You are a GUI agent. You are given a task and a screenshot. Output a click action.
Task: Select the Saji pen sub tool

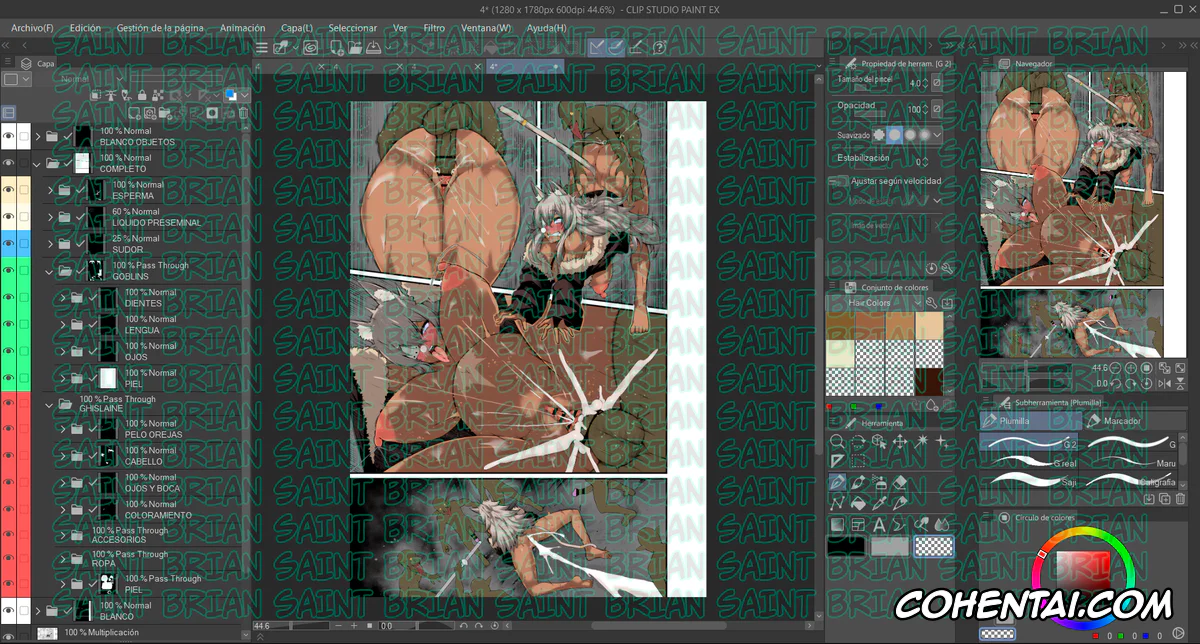(1030, 481)
